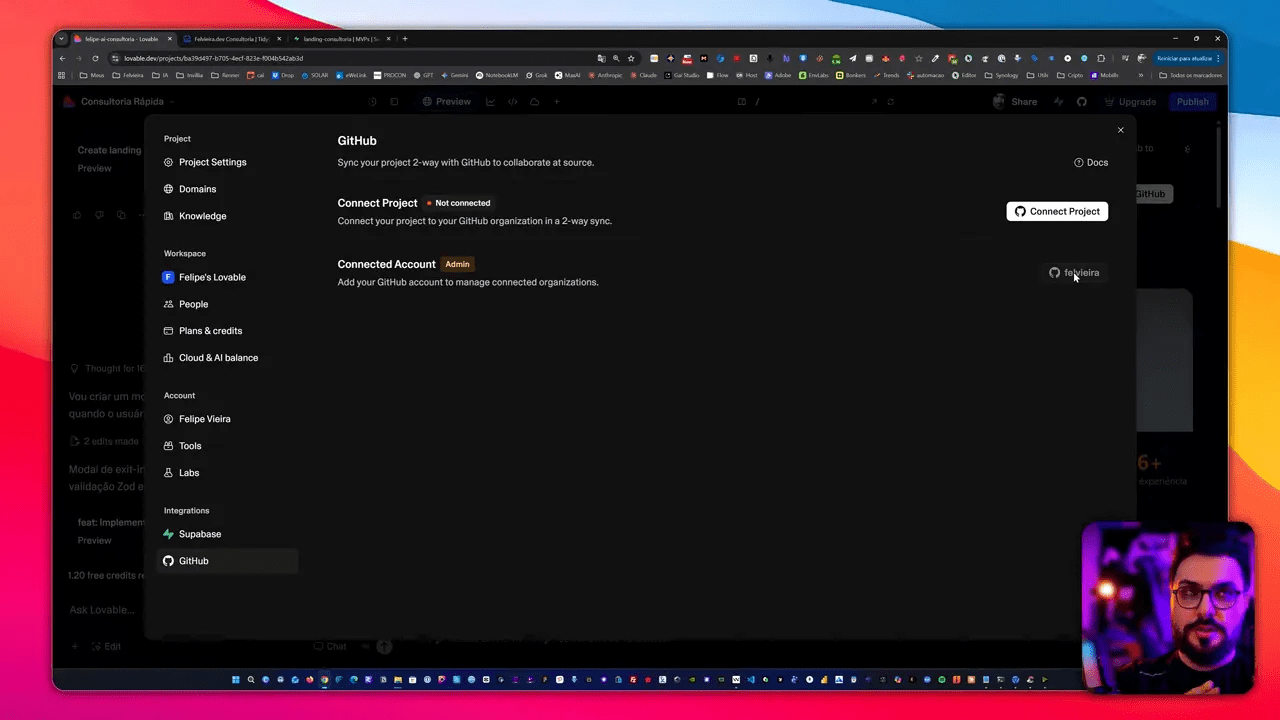
Task: Click the connected GitHub account button
Action: (x=1074, y=273)
